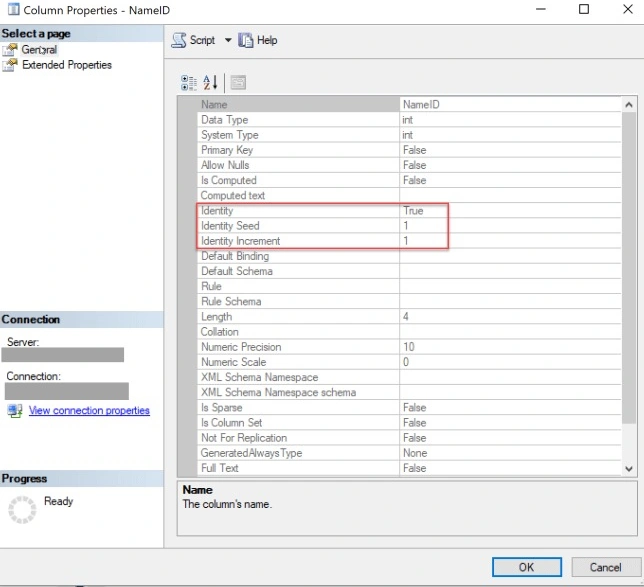Select the Extended Properties page
This screenshot has width=644, height=587.
(x=67, y=65)
